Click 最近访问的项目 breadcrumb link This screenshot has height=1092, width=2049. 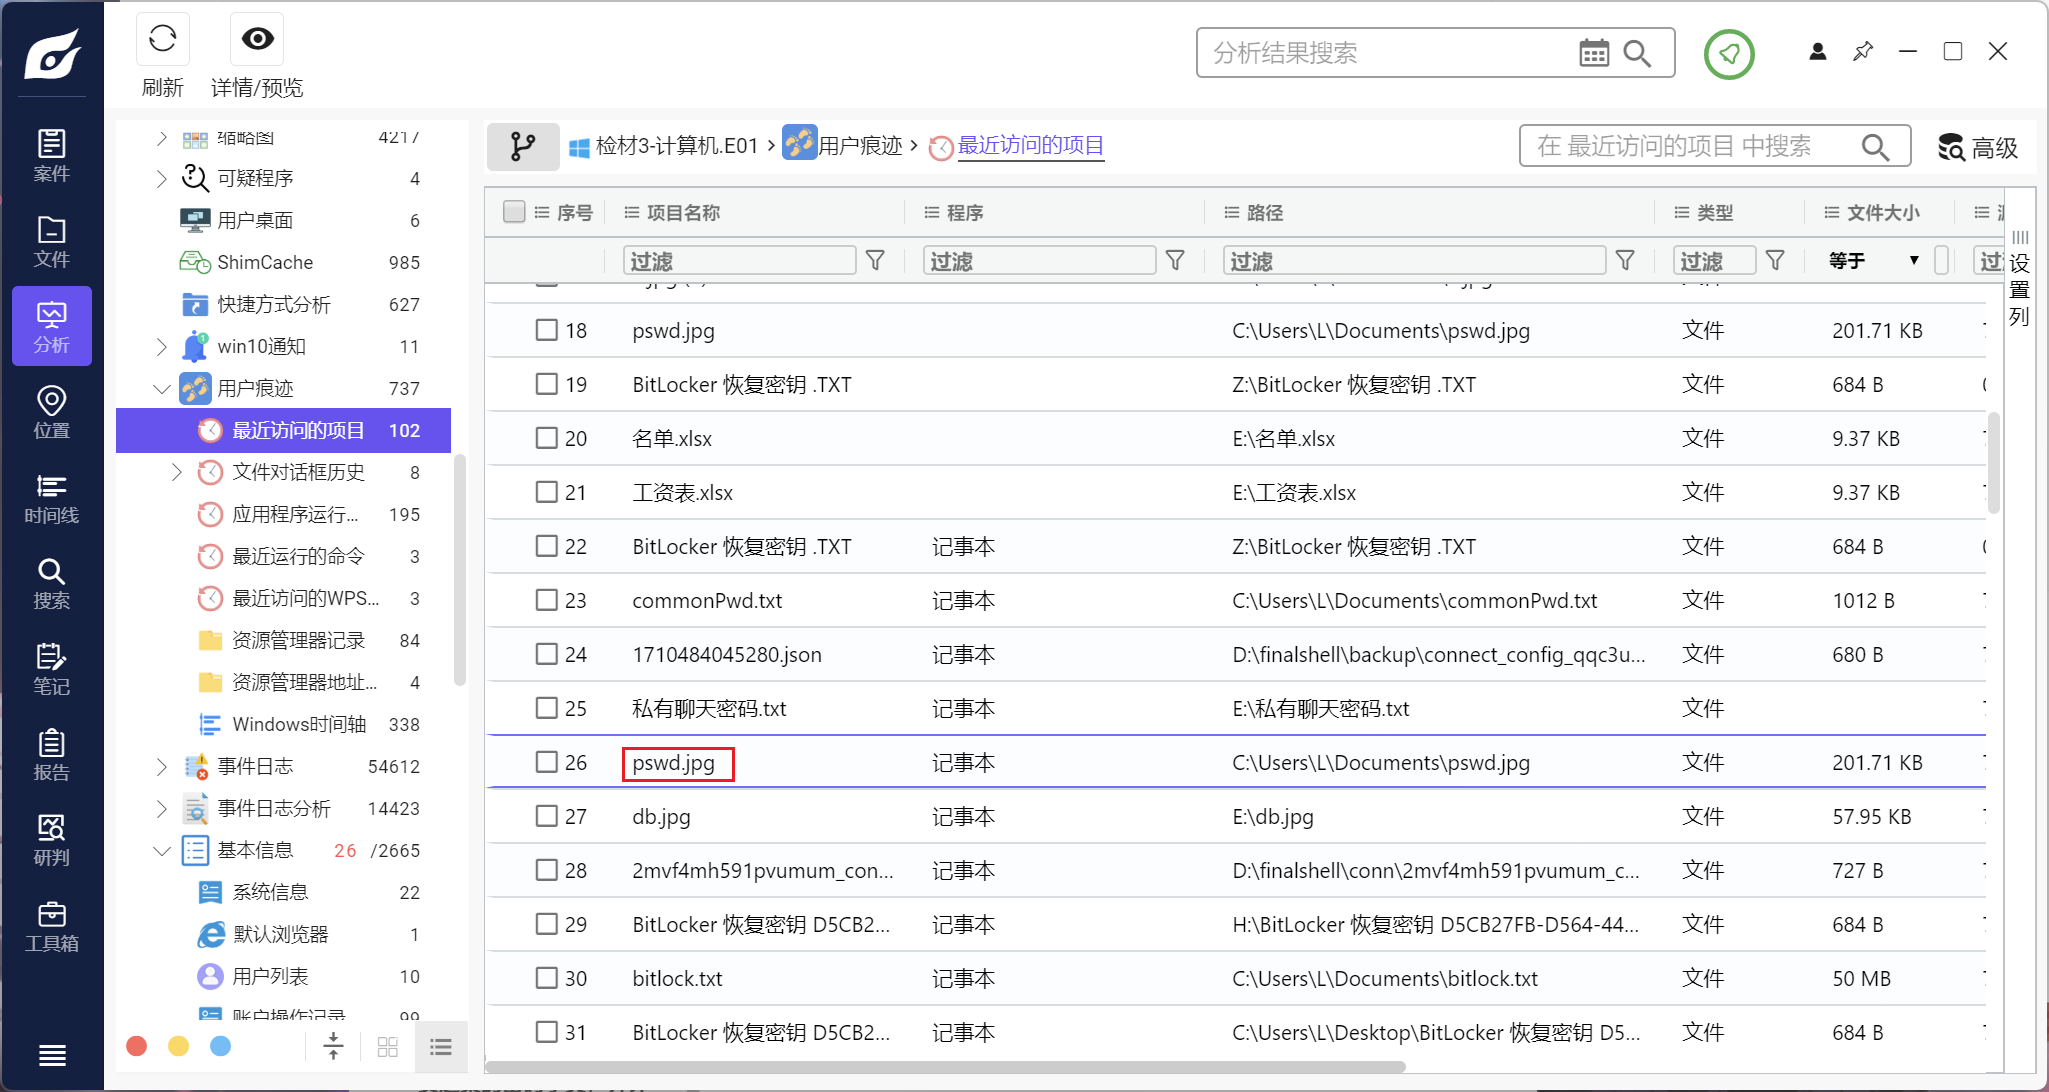[x=1031, y=146]
